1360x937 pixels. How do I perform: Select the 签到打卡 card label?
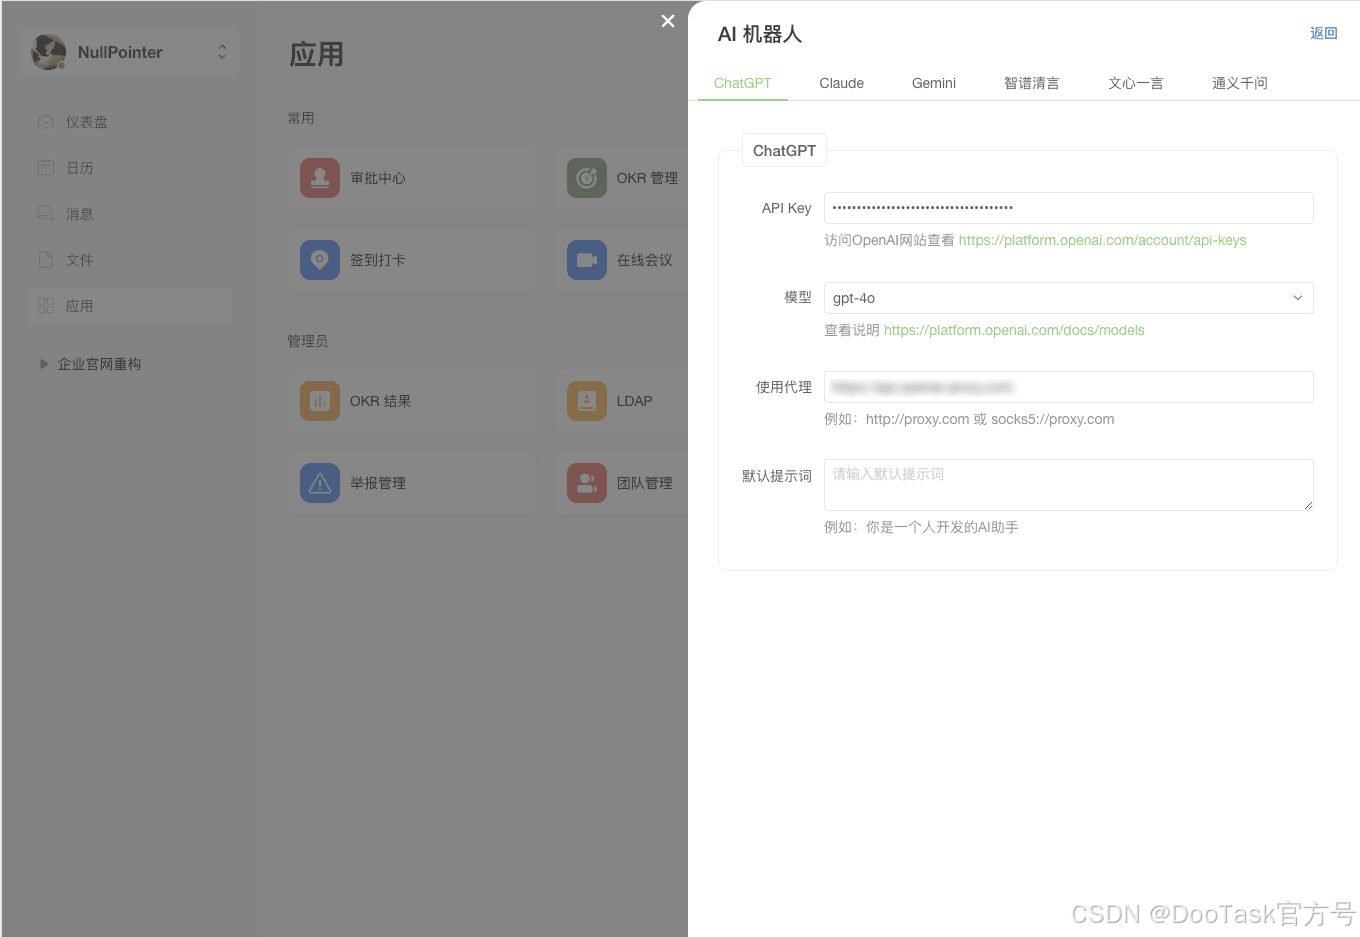(378, 260)
